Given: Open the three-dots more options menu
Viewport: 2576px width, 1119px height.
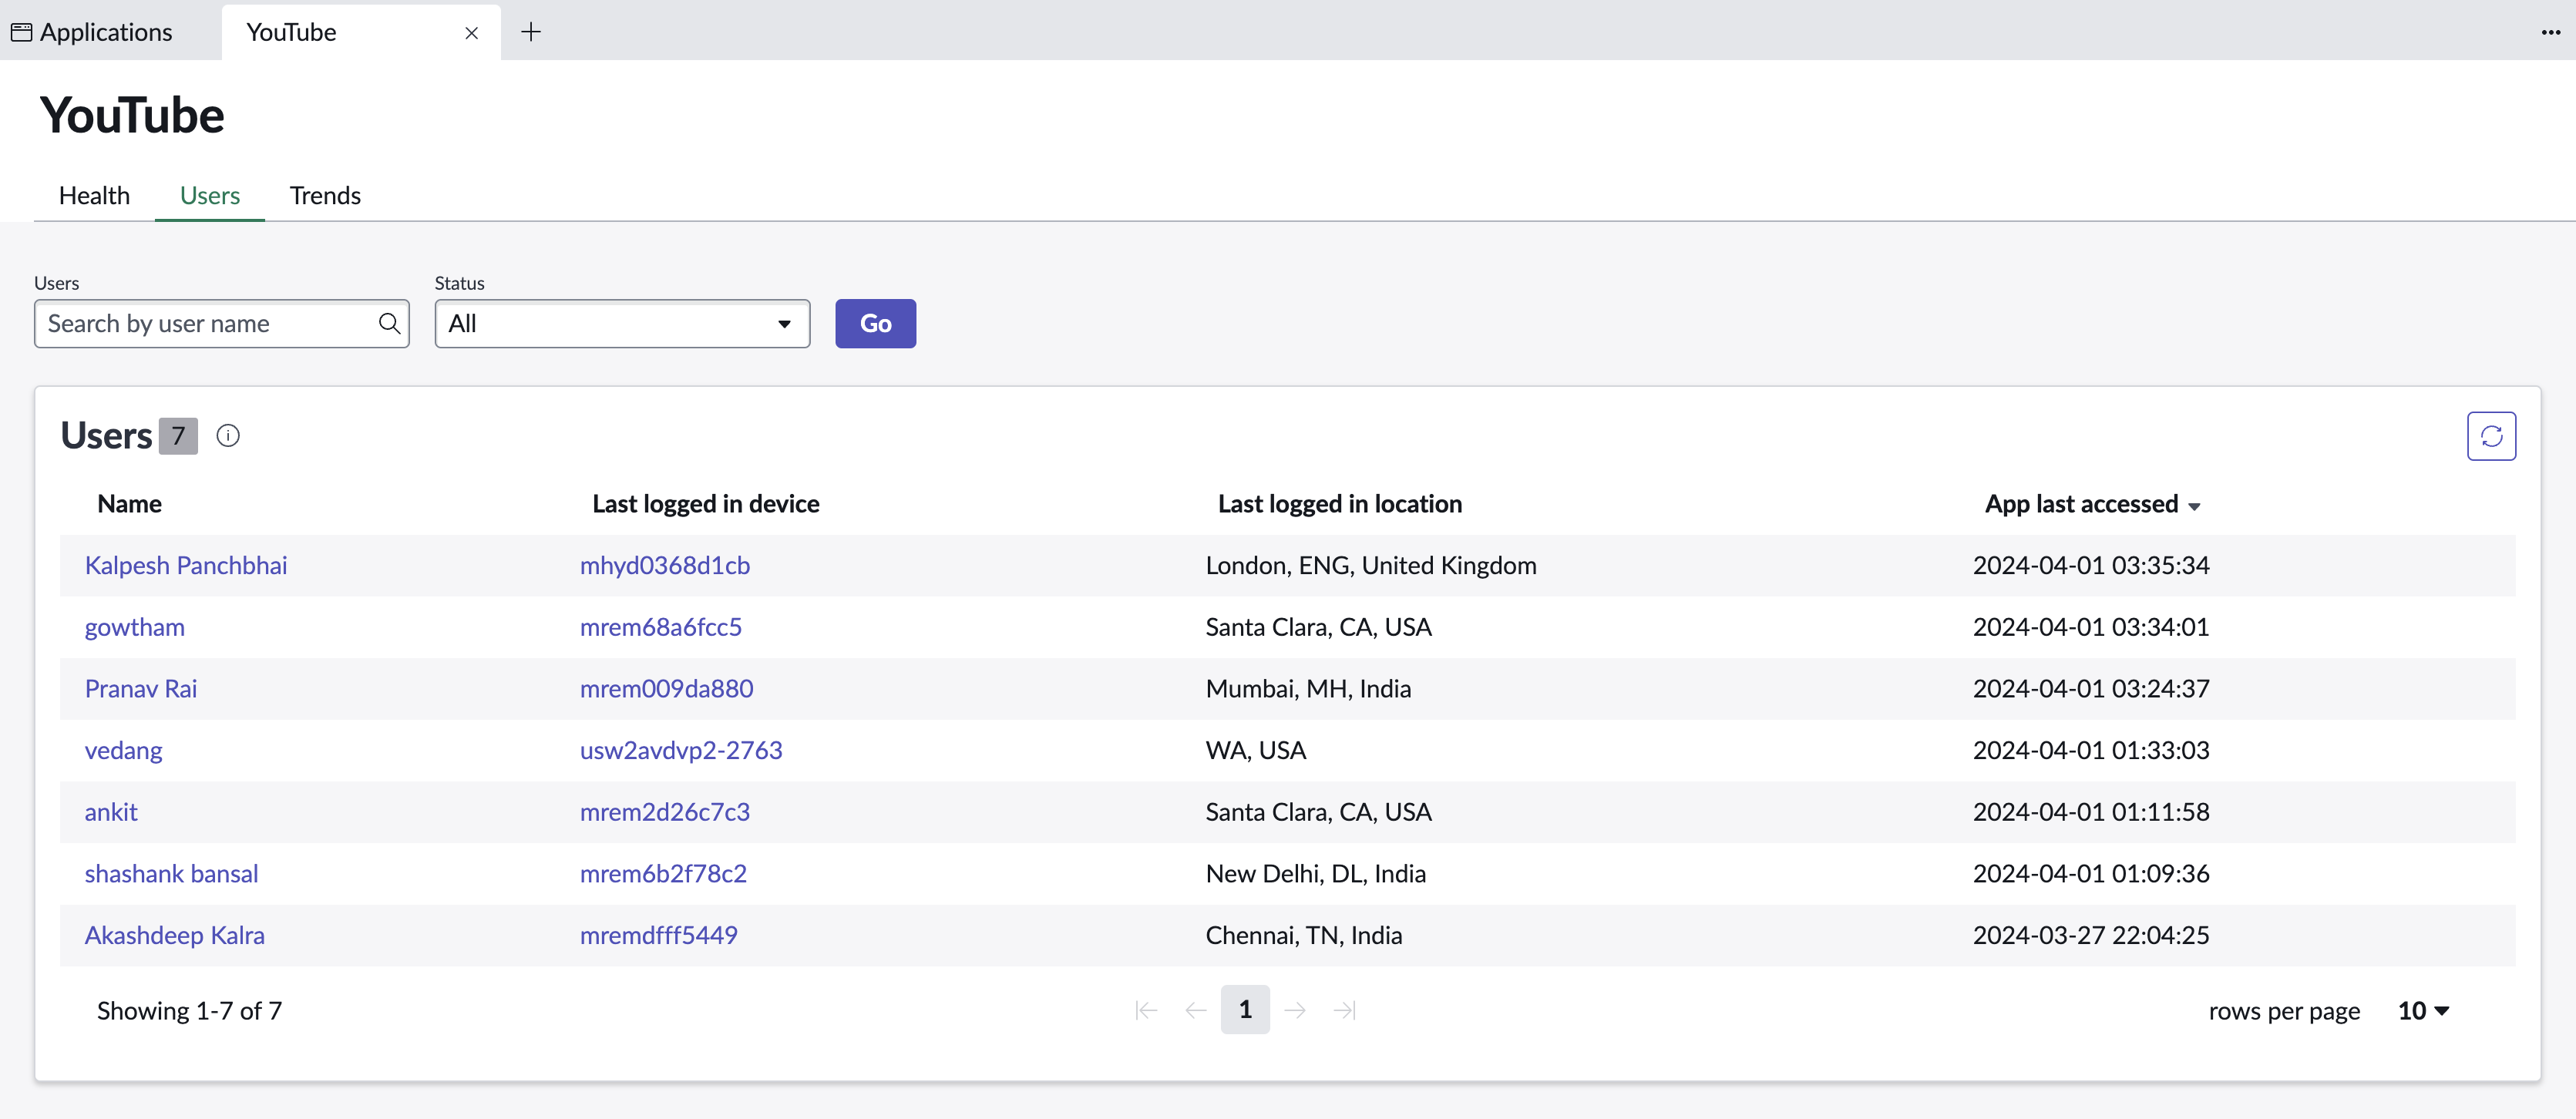Looking at the screenshot, I should point(2550,32).
